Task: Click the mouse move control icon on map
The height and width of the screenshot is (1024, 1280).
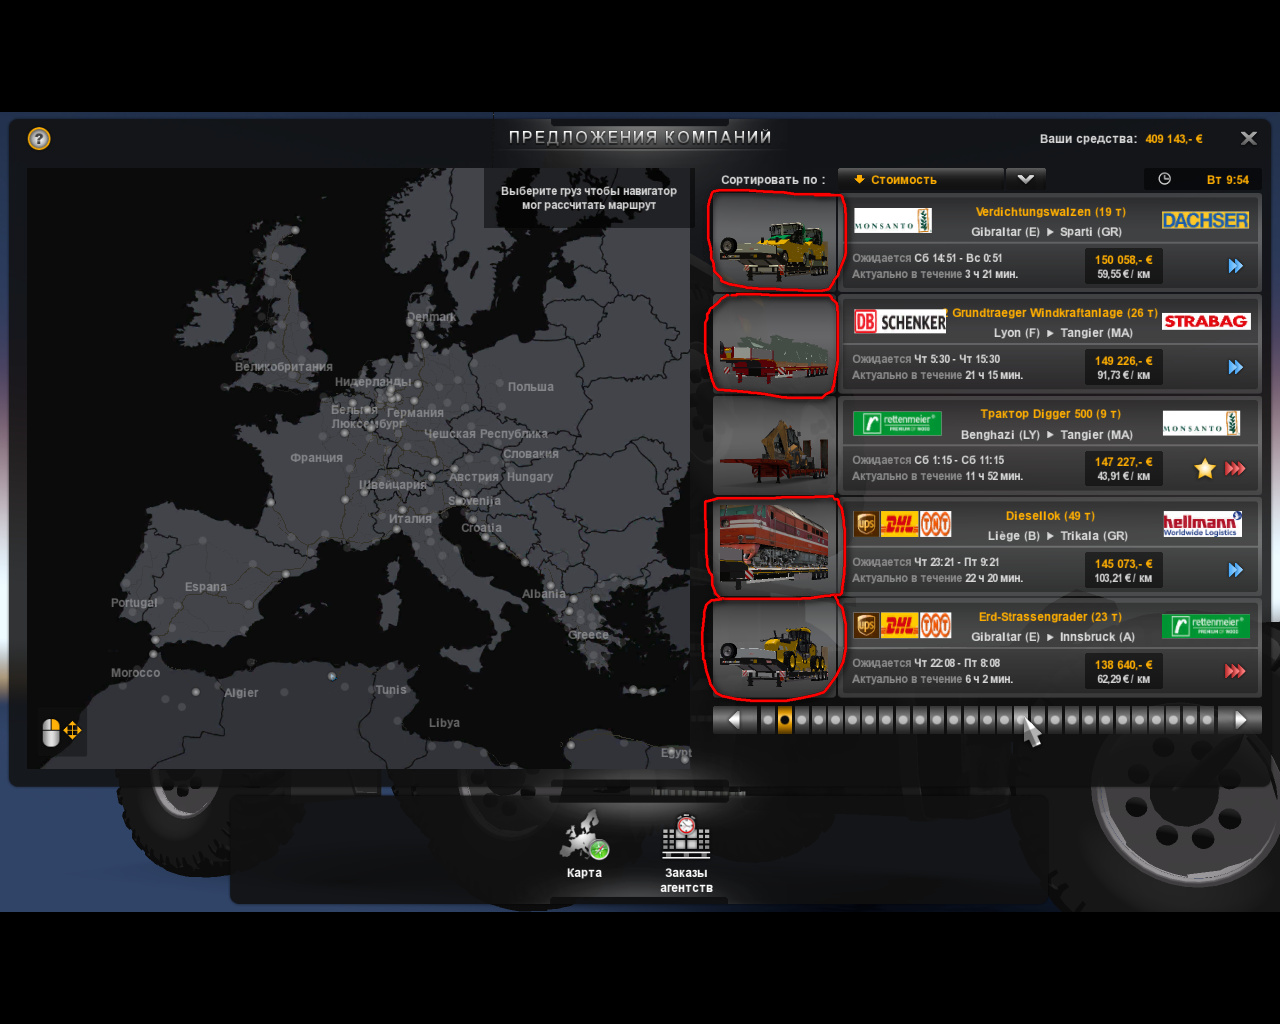Action: [x=61, y=732]
